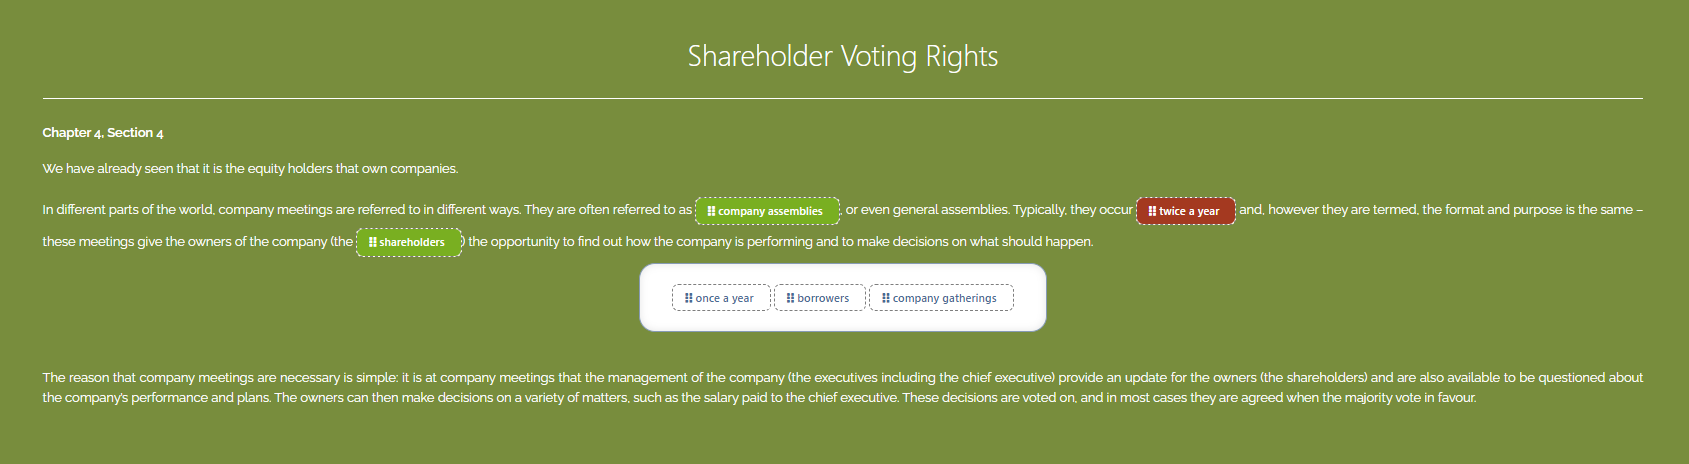
Task: Click the Shareholder Voting Rights title
Action: [843, 56]
